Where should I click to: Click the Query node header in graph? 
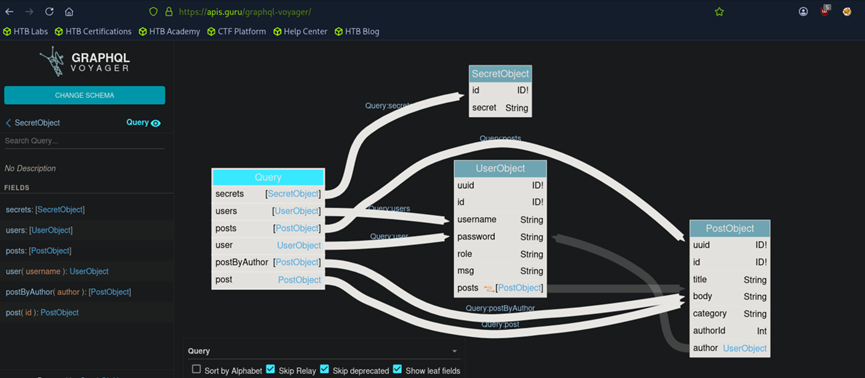pos(268,177)
